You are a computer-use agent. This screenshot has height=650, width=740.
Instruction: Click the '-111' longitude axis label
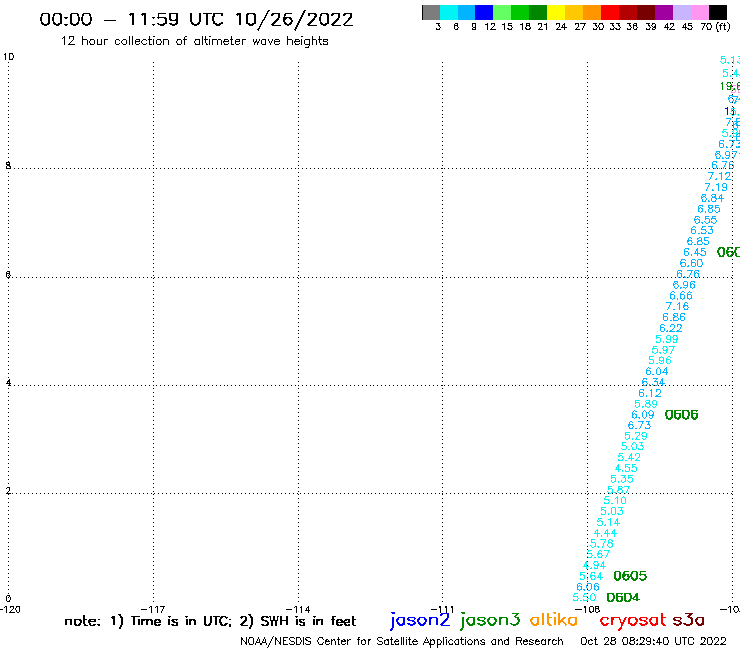tap(442, 609)
